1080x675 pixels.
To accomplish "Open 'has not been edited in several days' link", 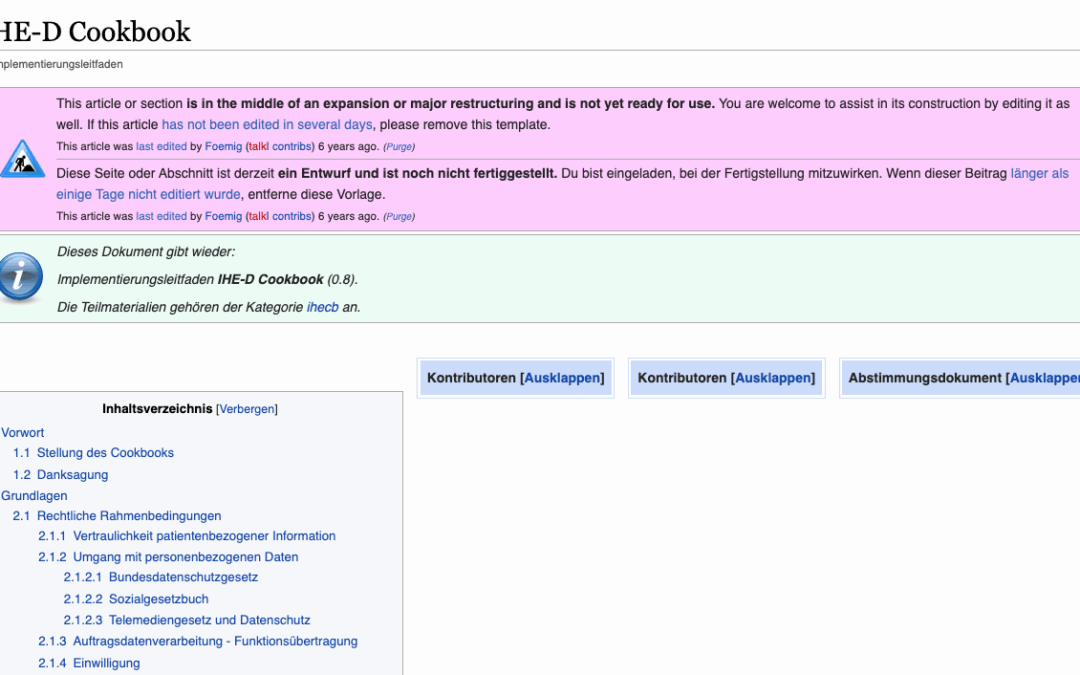I will [x=267, y=125].
